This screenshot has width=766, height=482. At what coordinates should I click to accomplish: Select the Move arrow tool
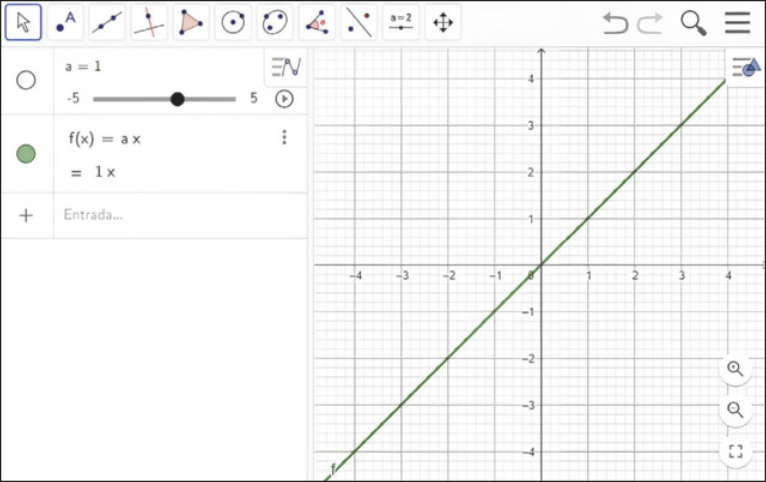click(x=23, y=22)
